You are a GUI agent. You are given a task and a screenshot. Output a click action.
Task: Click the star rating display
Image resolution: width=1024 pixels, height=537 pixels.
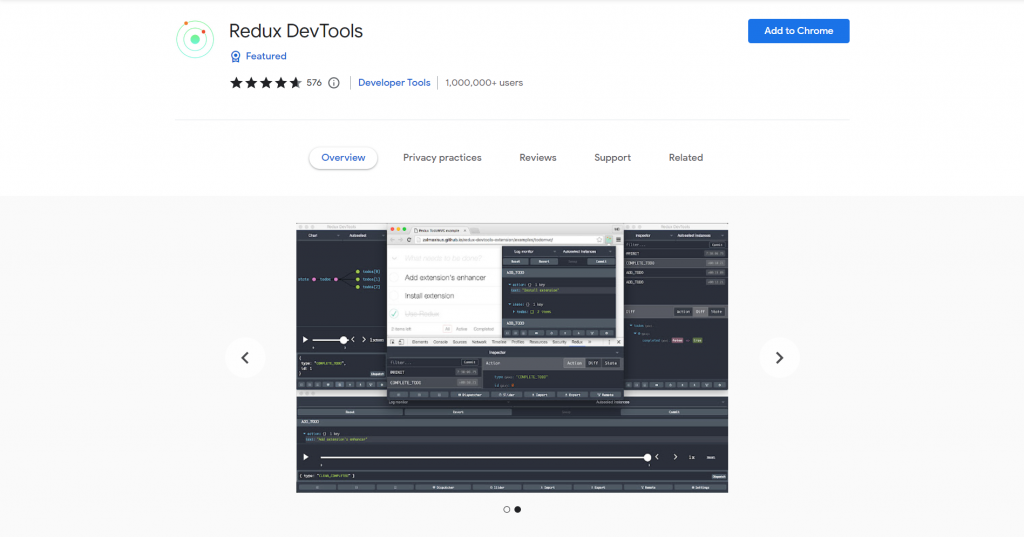[265, 83]
